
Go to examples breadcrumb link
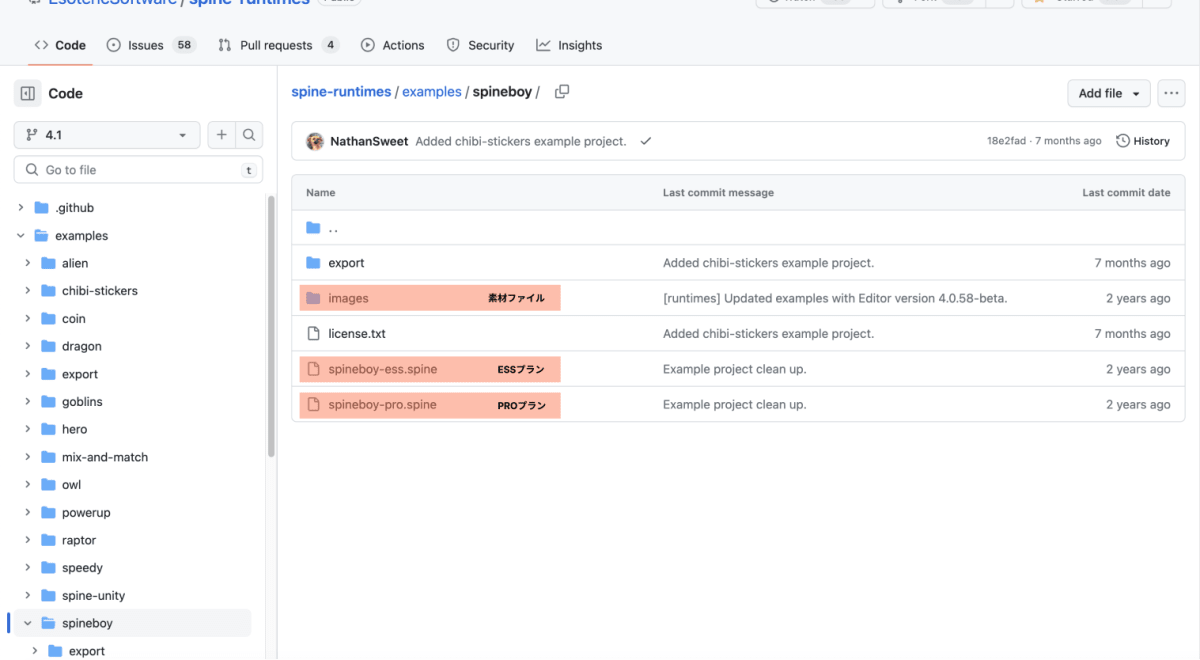432,92
